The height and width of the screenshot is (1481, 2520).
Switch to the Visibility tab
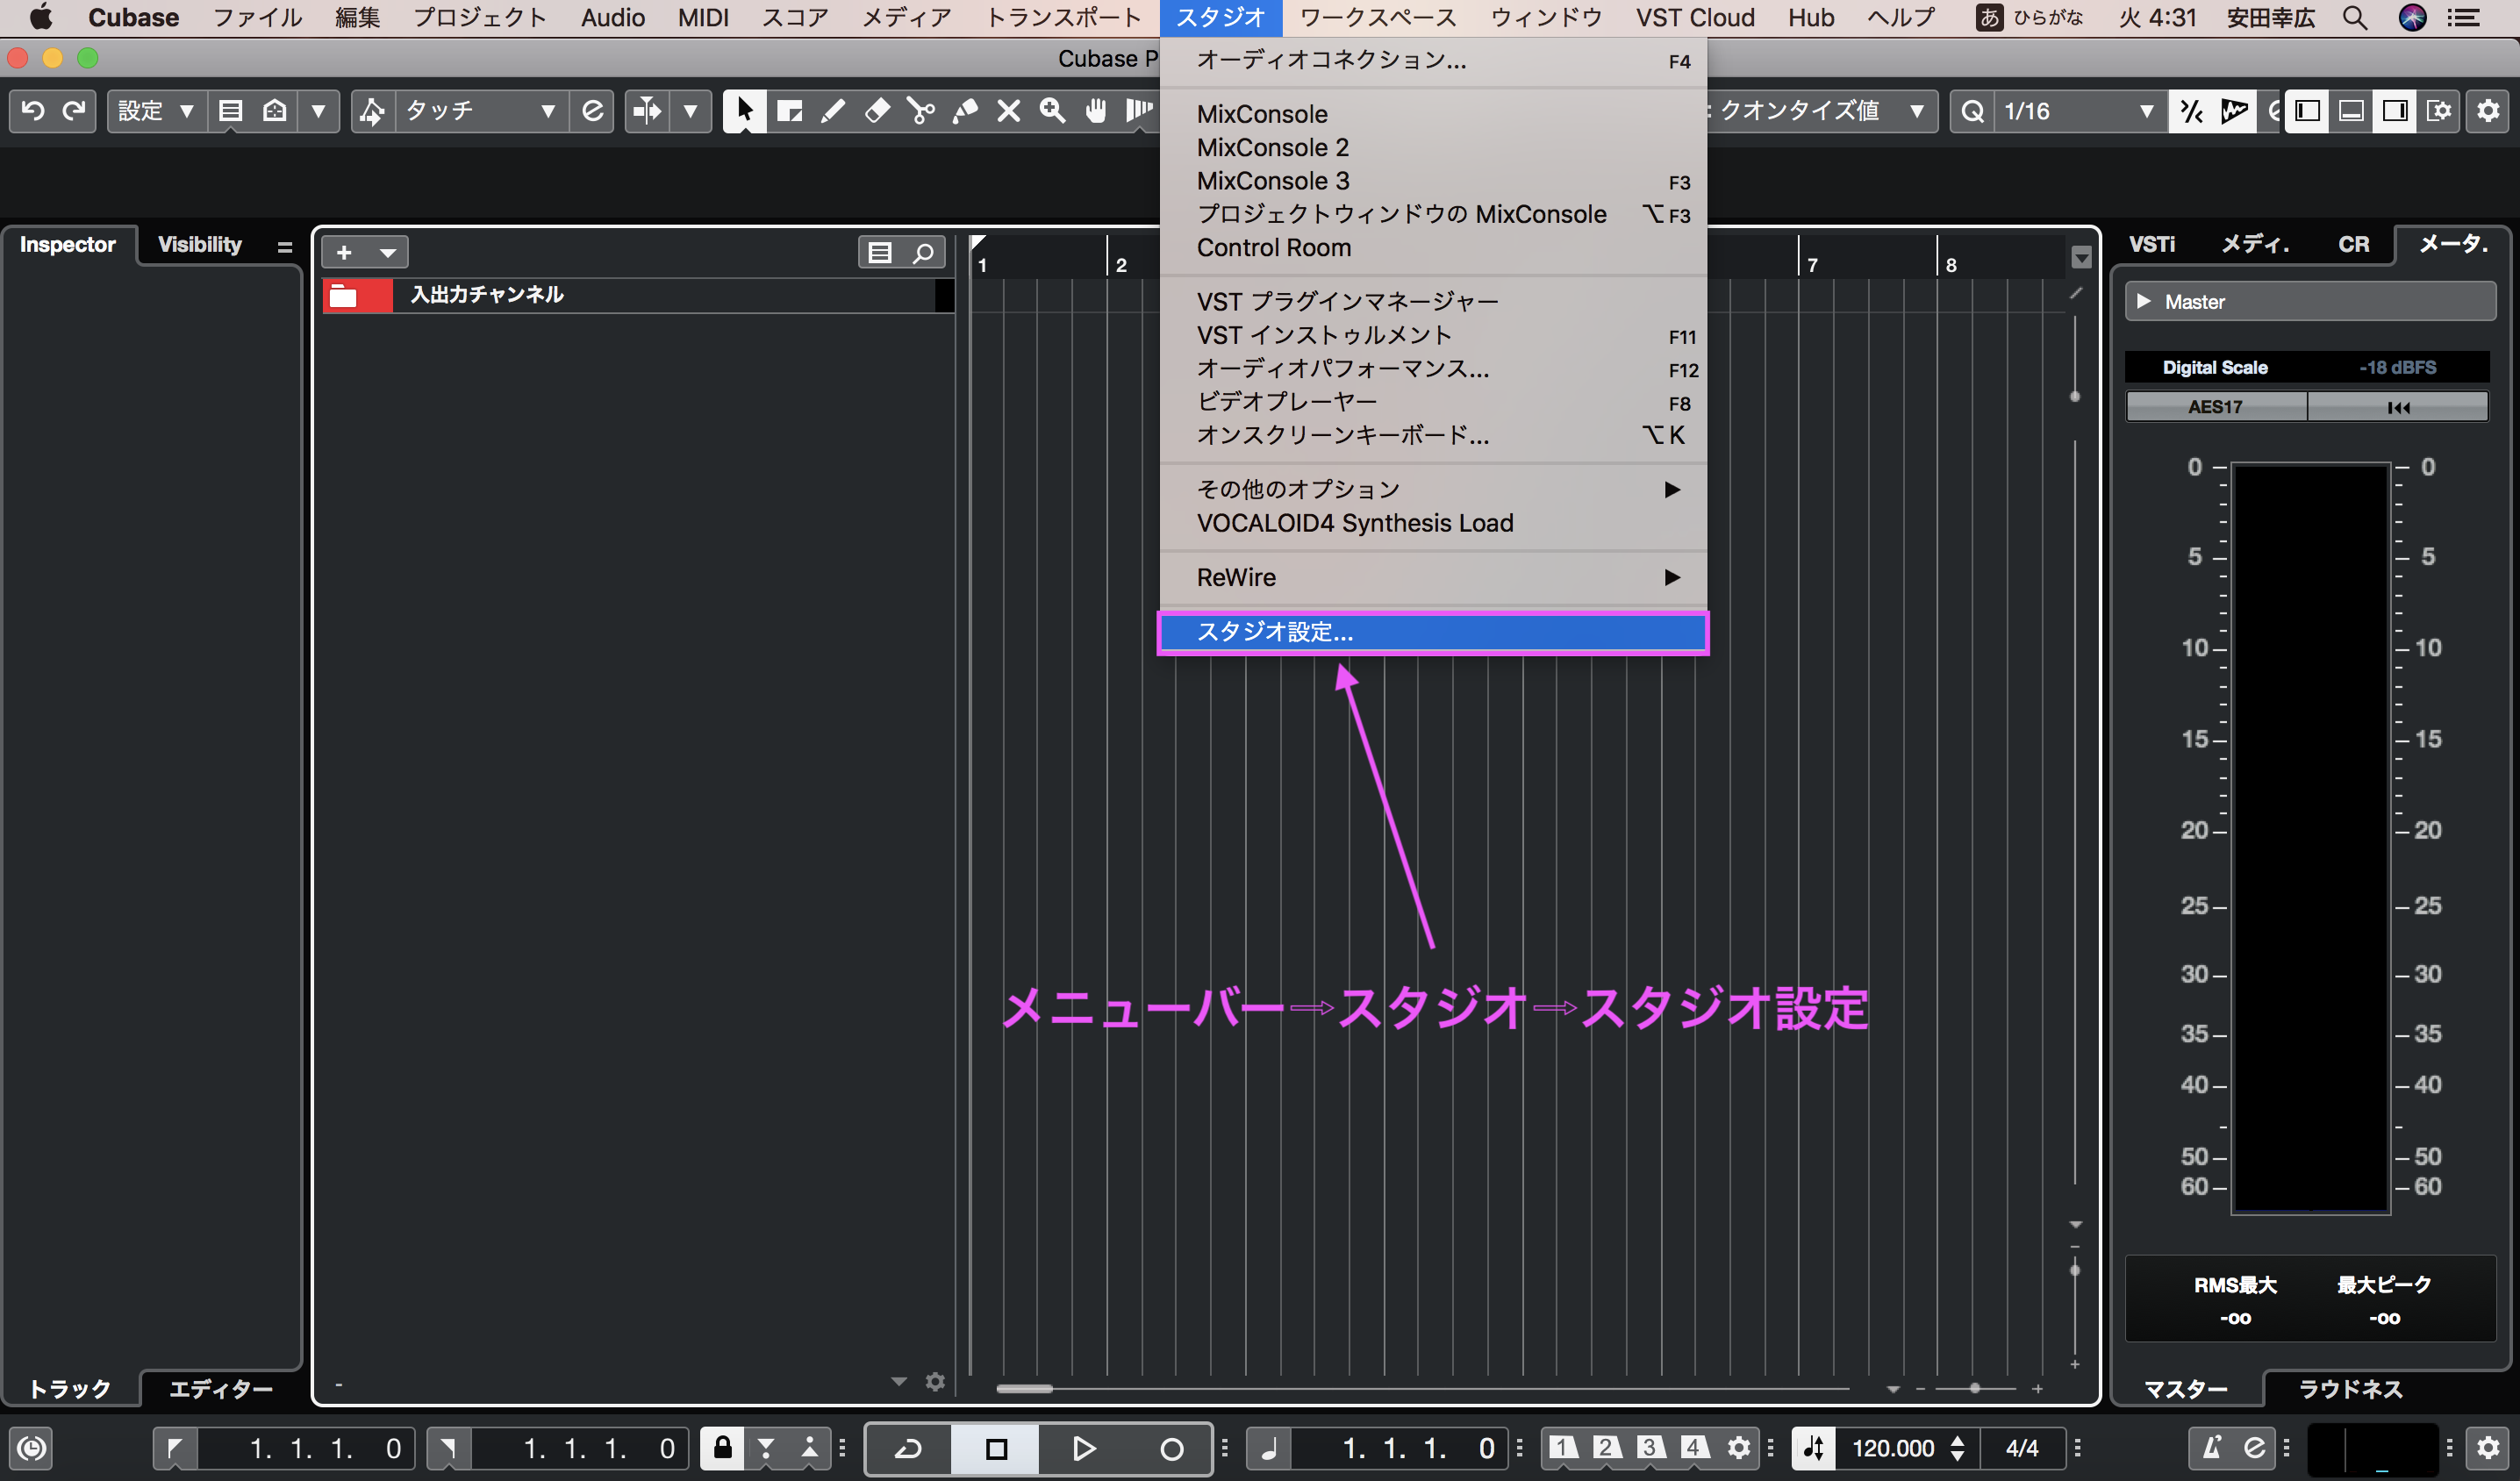[x=199, y=245]
